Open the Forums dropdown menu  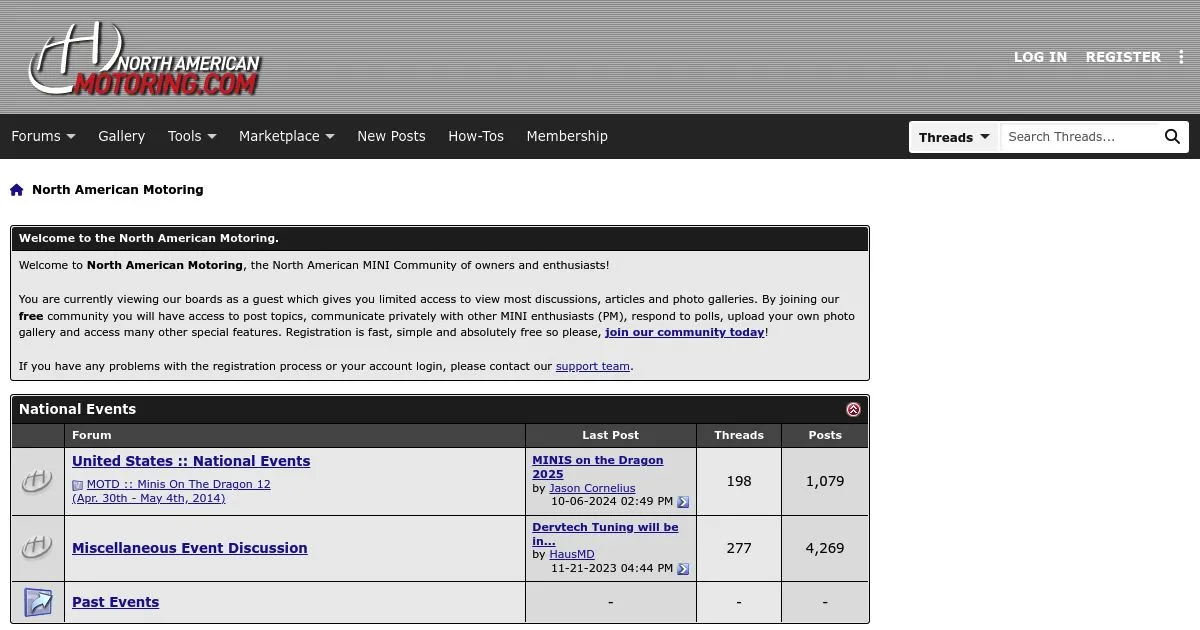click(43, 136)
